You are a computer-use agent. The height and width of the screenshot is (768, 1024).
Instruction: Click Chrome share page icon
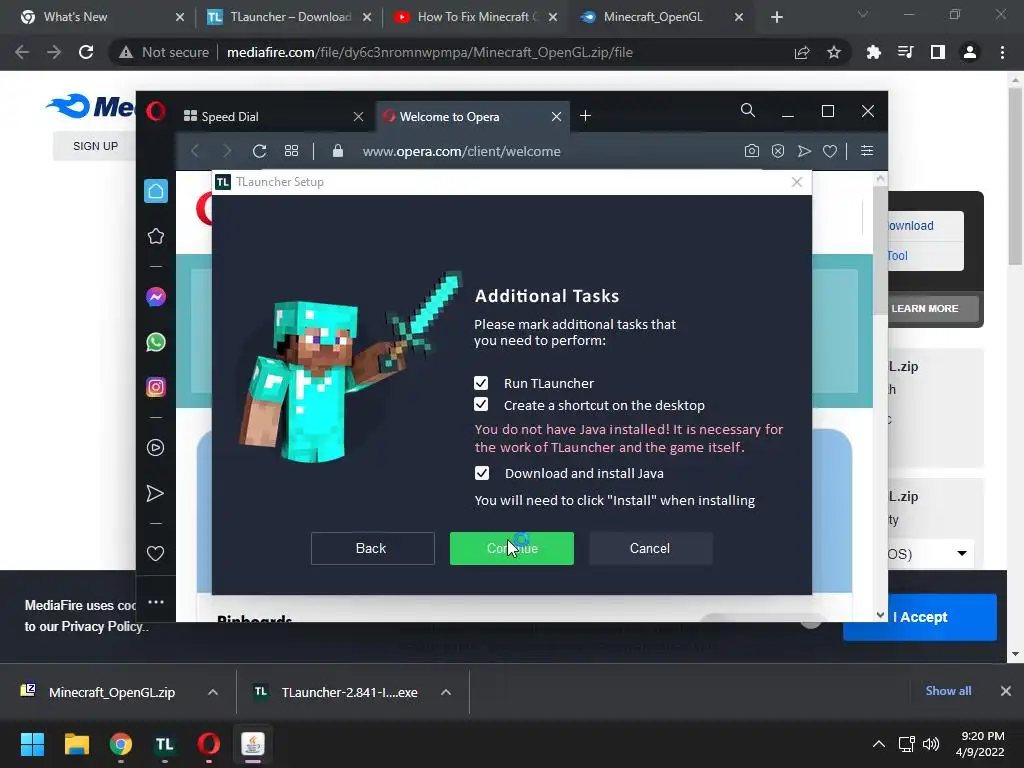[x=802, y=52]
